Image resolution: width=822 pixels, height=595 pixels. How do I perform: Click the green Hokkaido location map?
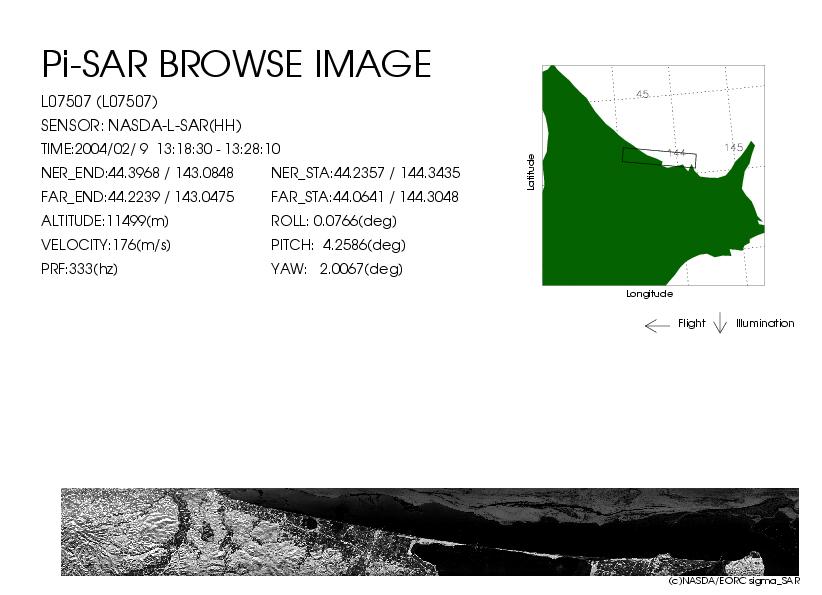(653, 176)
